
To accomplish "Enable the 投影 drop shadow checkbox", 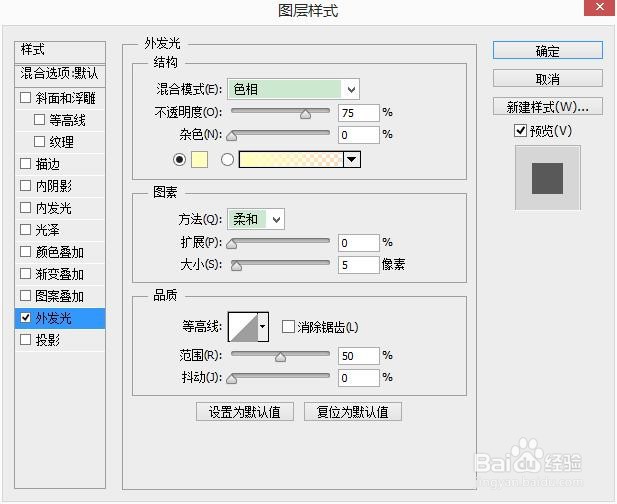I will (x=25, y=340).
